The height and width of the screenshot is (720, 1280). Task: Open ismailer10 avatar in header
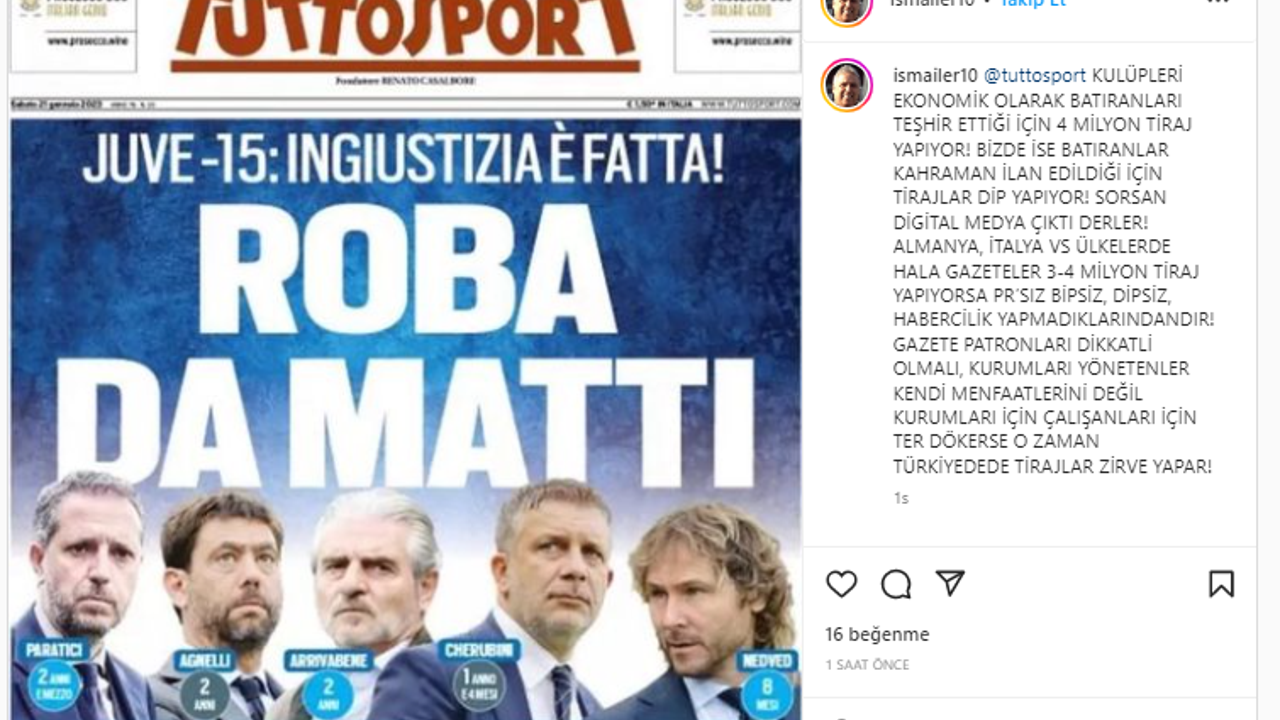click(x=847, y=8)
